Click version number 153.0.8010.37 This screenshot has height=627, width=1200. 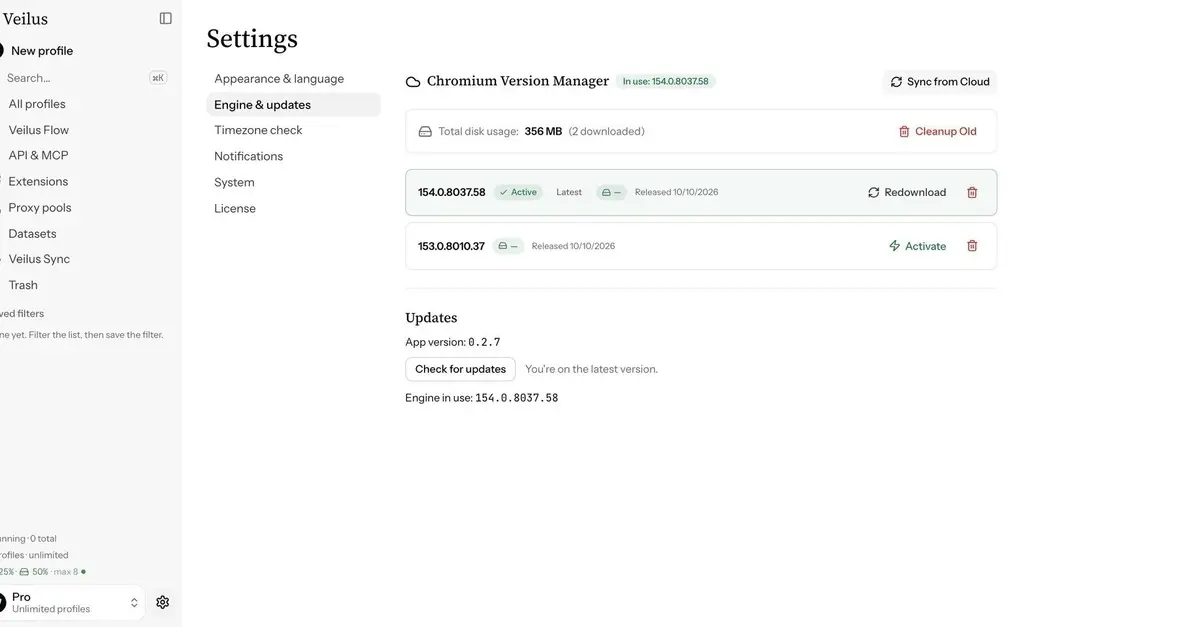pos(451,246)
